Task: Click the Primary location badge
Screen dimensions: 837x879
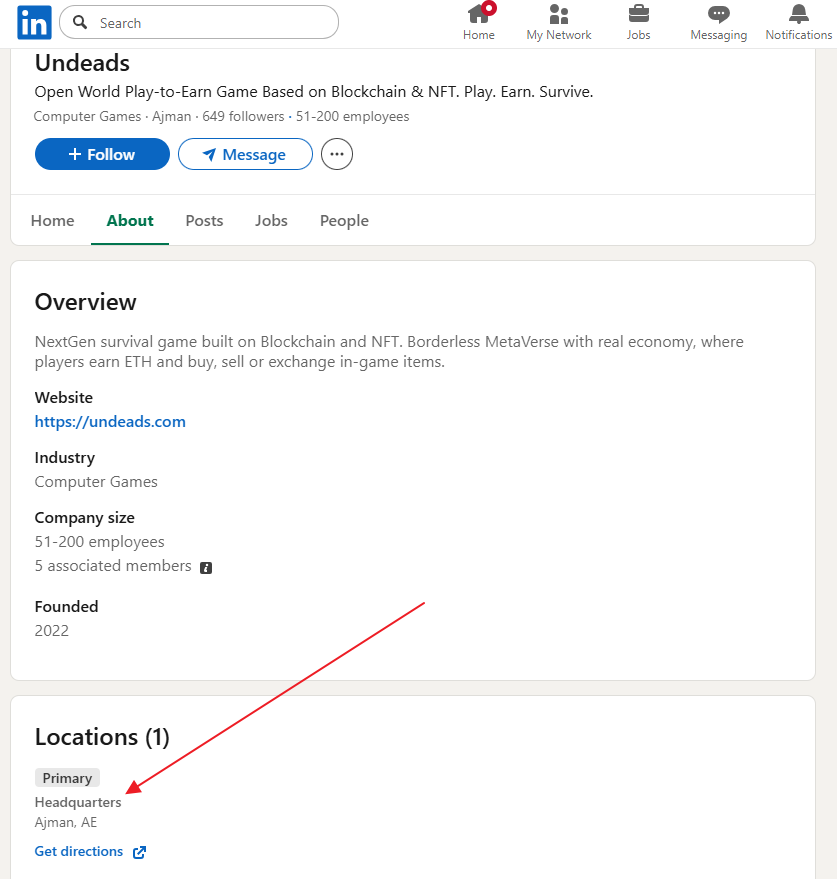Action: point(67,778)
